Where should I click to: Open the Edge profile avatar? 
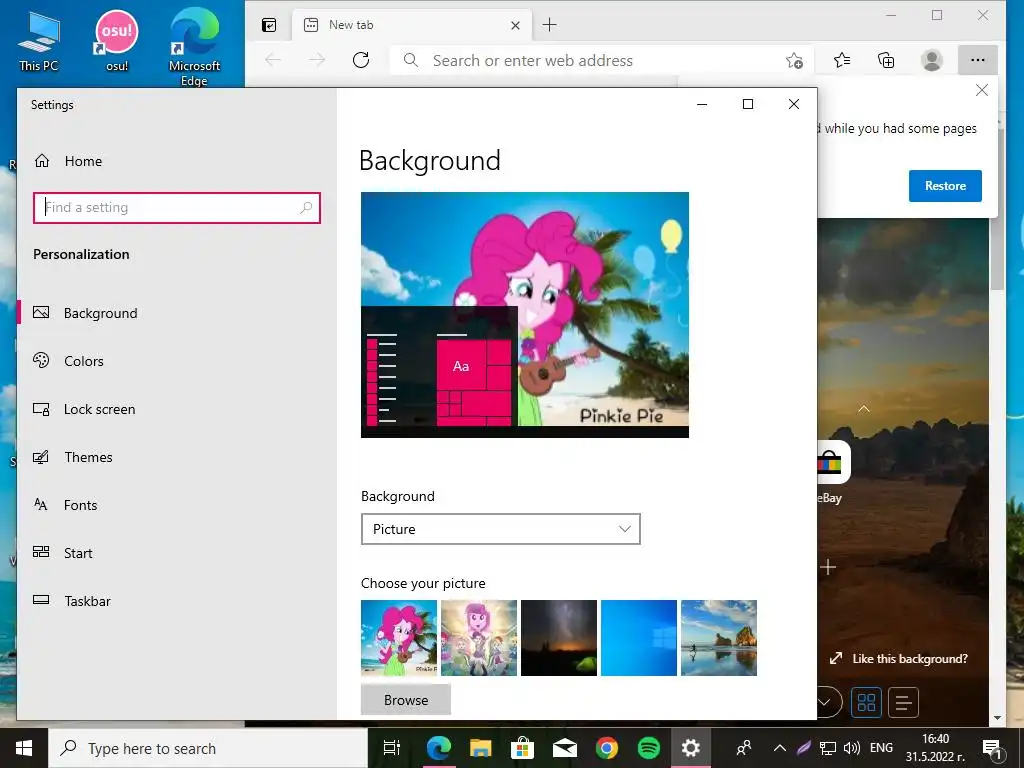click(x=932, y=61)
